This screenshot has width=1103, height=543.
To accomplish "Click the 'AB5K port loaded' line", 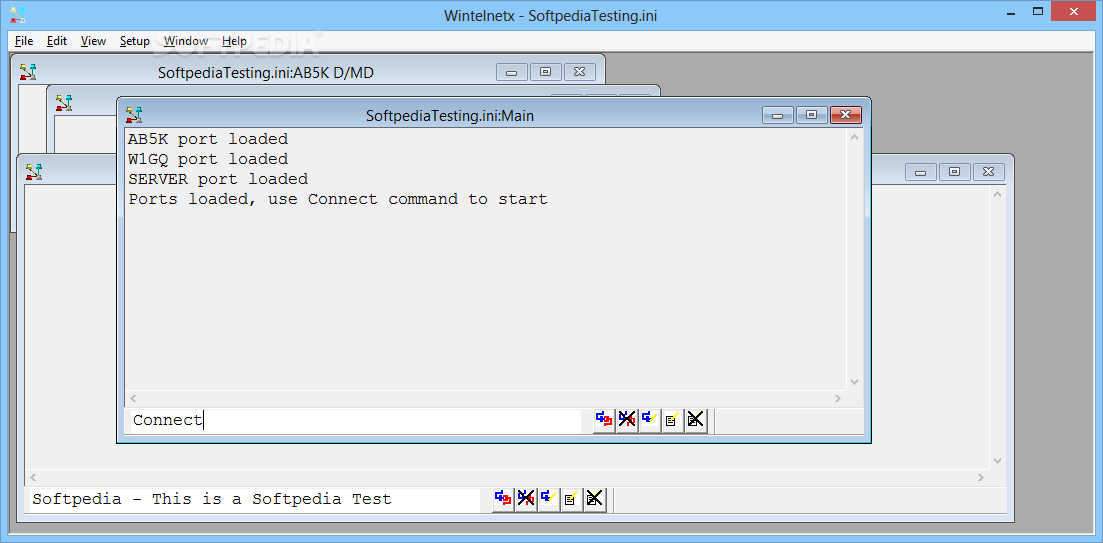I will point(208,139).
